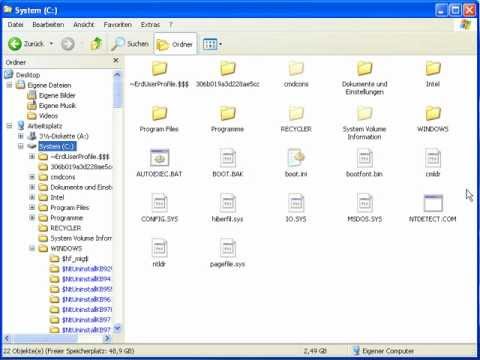The height and width of the screenshot is (360, 480).
Task: Click Eigener Computer in status bar
Action: 383,351
